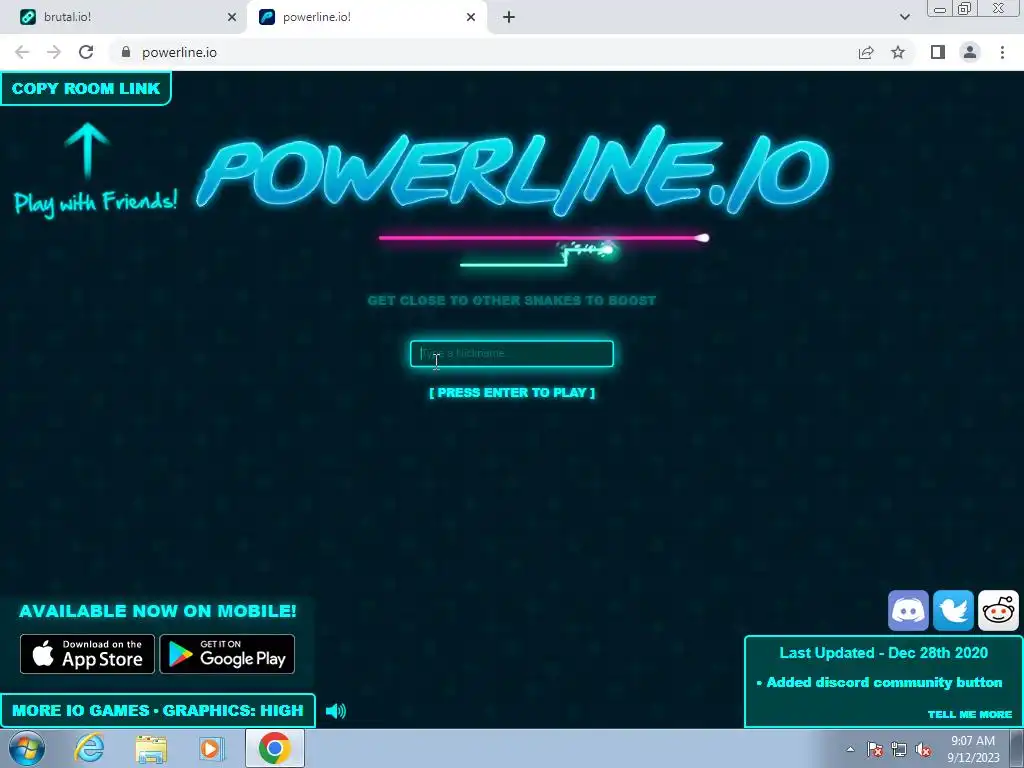Click Press Enter to Play text
1024x768 pixels.
pos(511,392)
